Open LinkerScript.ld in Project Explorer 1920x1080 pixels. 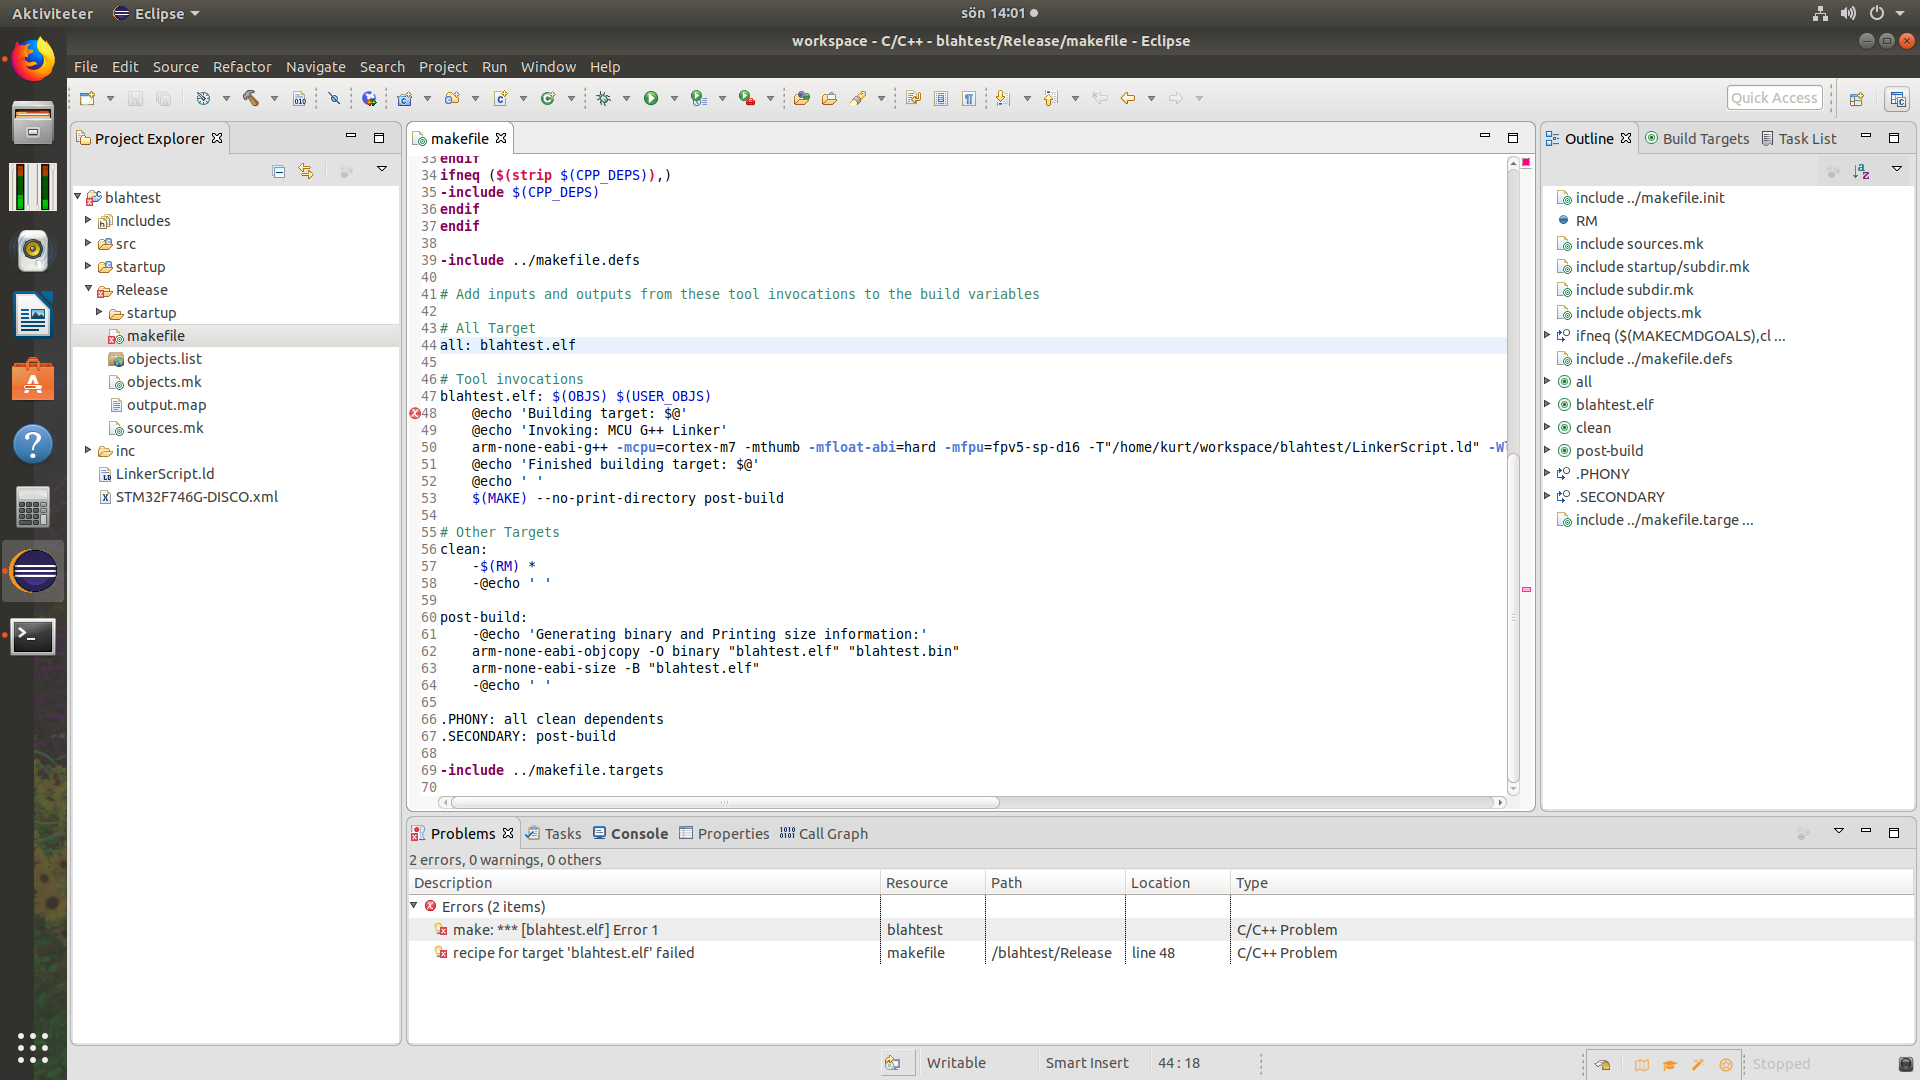click(x=164, y=473)
